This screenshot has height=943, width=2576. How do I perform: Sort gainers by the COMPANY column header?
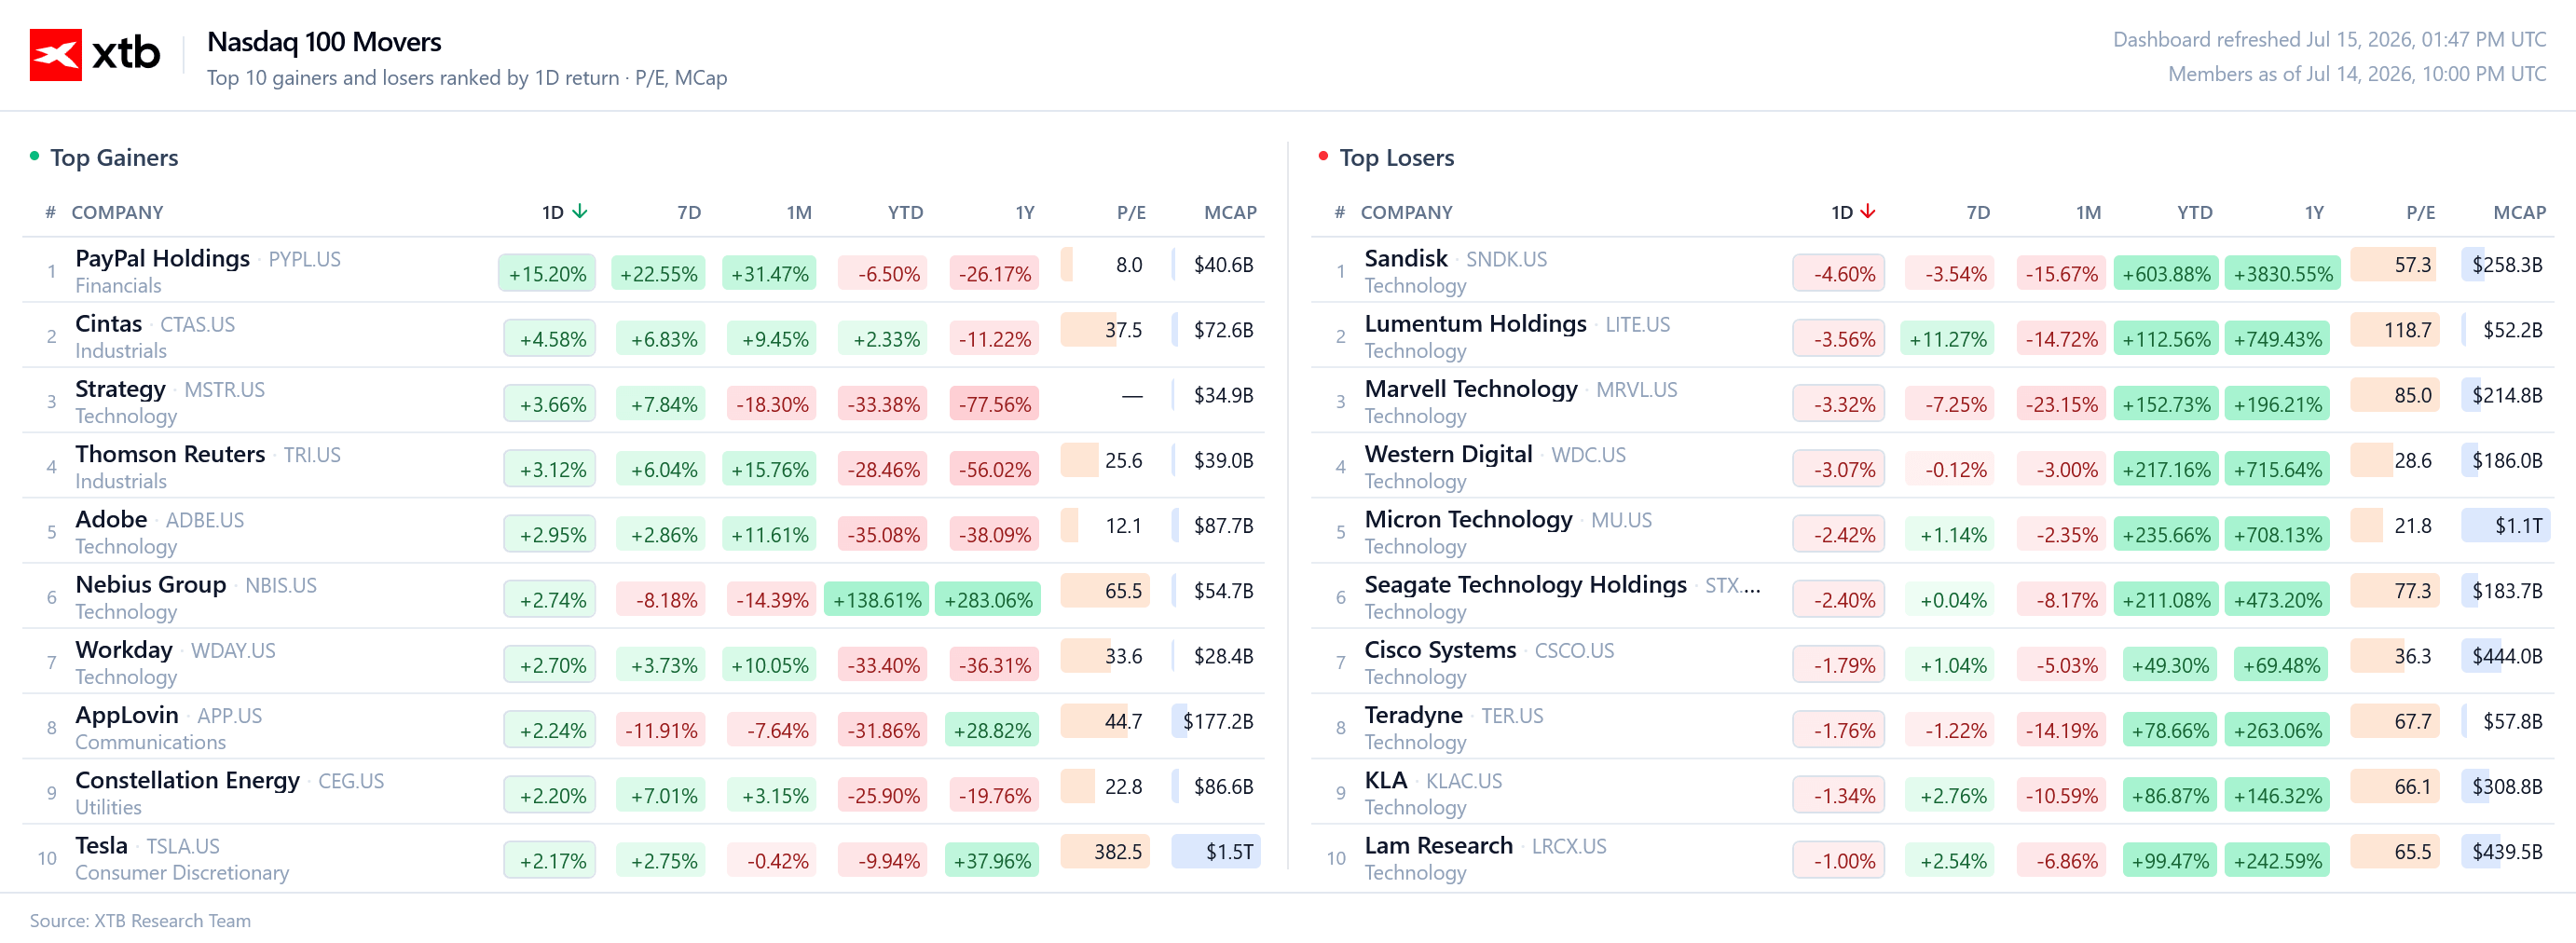coord(117,212)
